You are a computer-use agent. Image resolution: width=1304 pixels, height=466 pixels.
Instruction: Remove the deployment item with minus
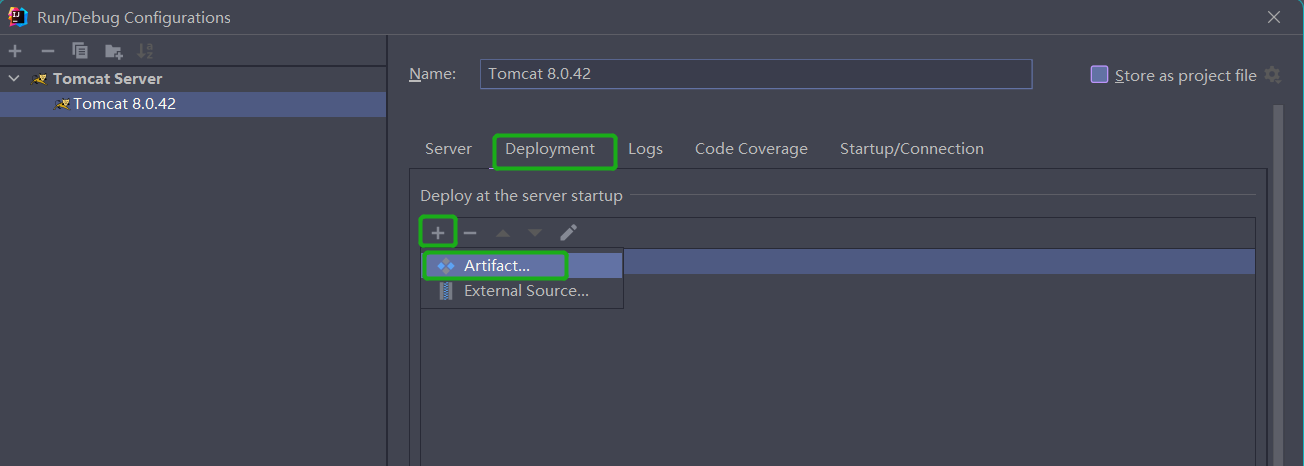[470, 232]
